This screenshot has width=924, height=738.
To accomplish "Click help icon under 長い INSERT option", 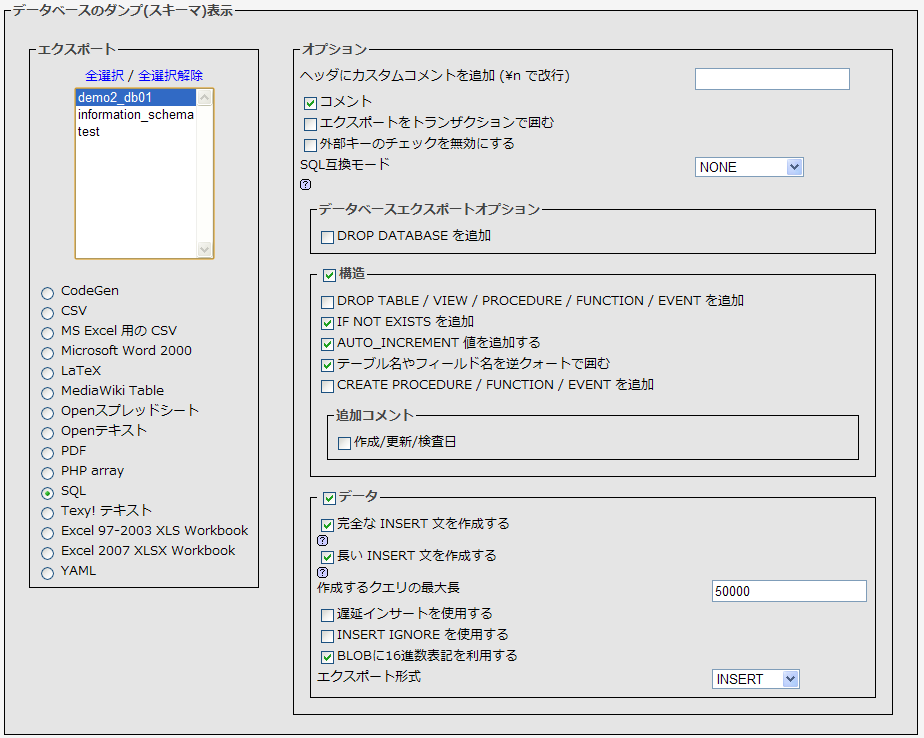I will (323, 573).
